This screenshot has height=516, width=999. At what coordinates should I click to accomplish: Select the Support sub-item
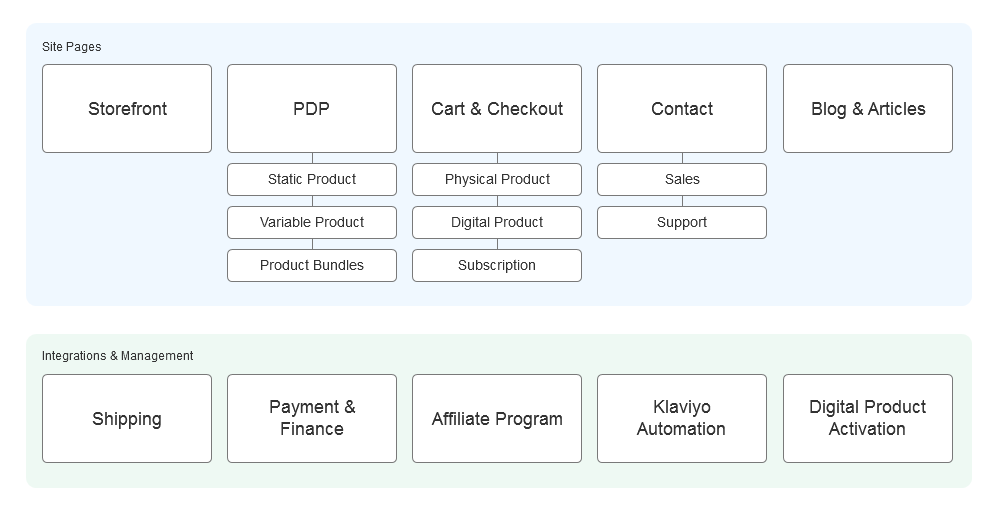pos(682,222)
